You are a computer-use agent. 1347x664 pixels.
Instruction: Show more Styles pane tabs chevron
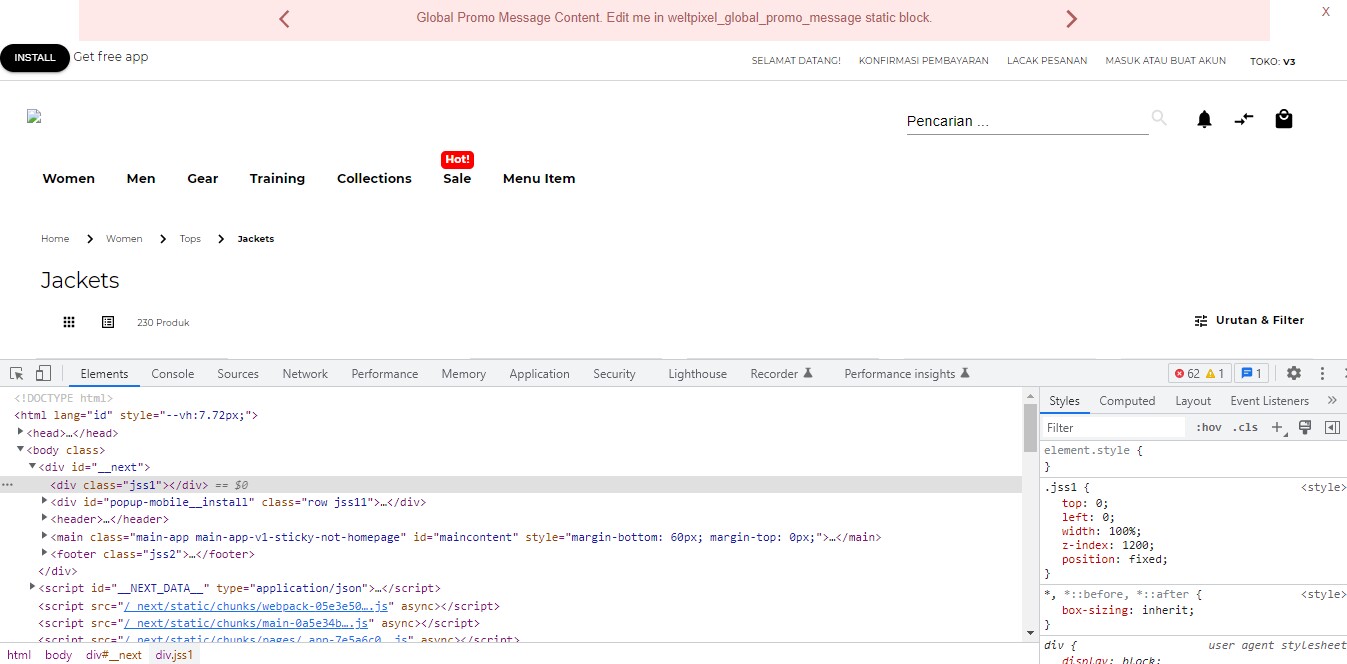click(x=1332, y=400)
